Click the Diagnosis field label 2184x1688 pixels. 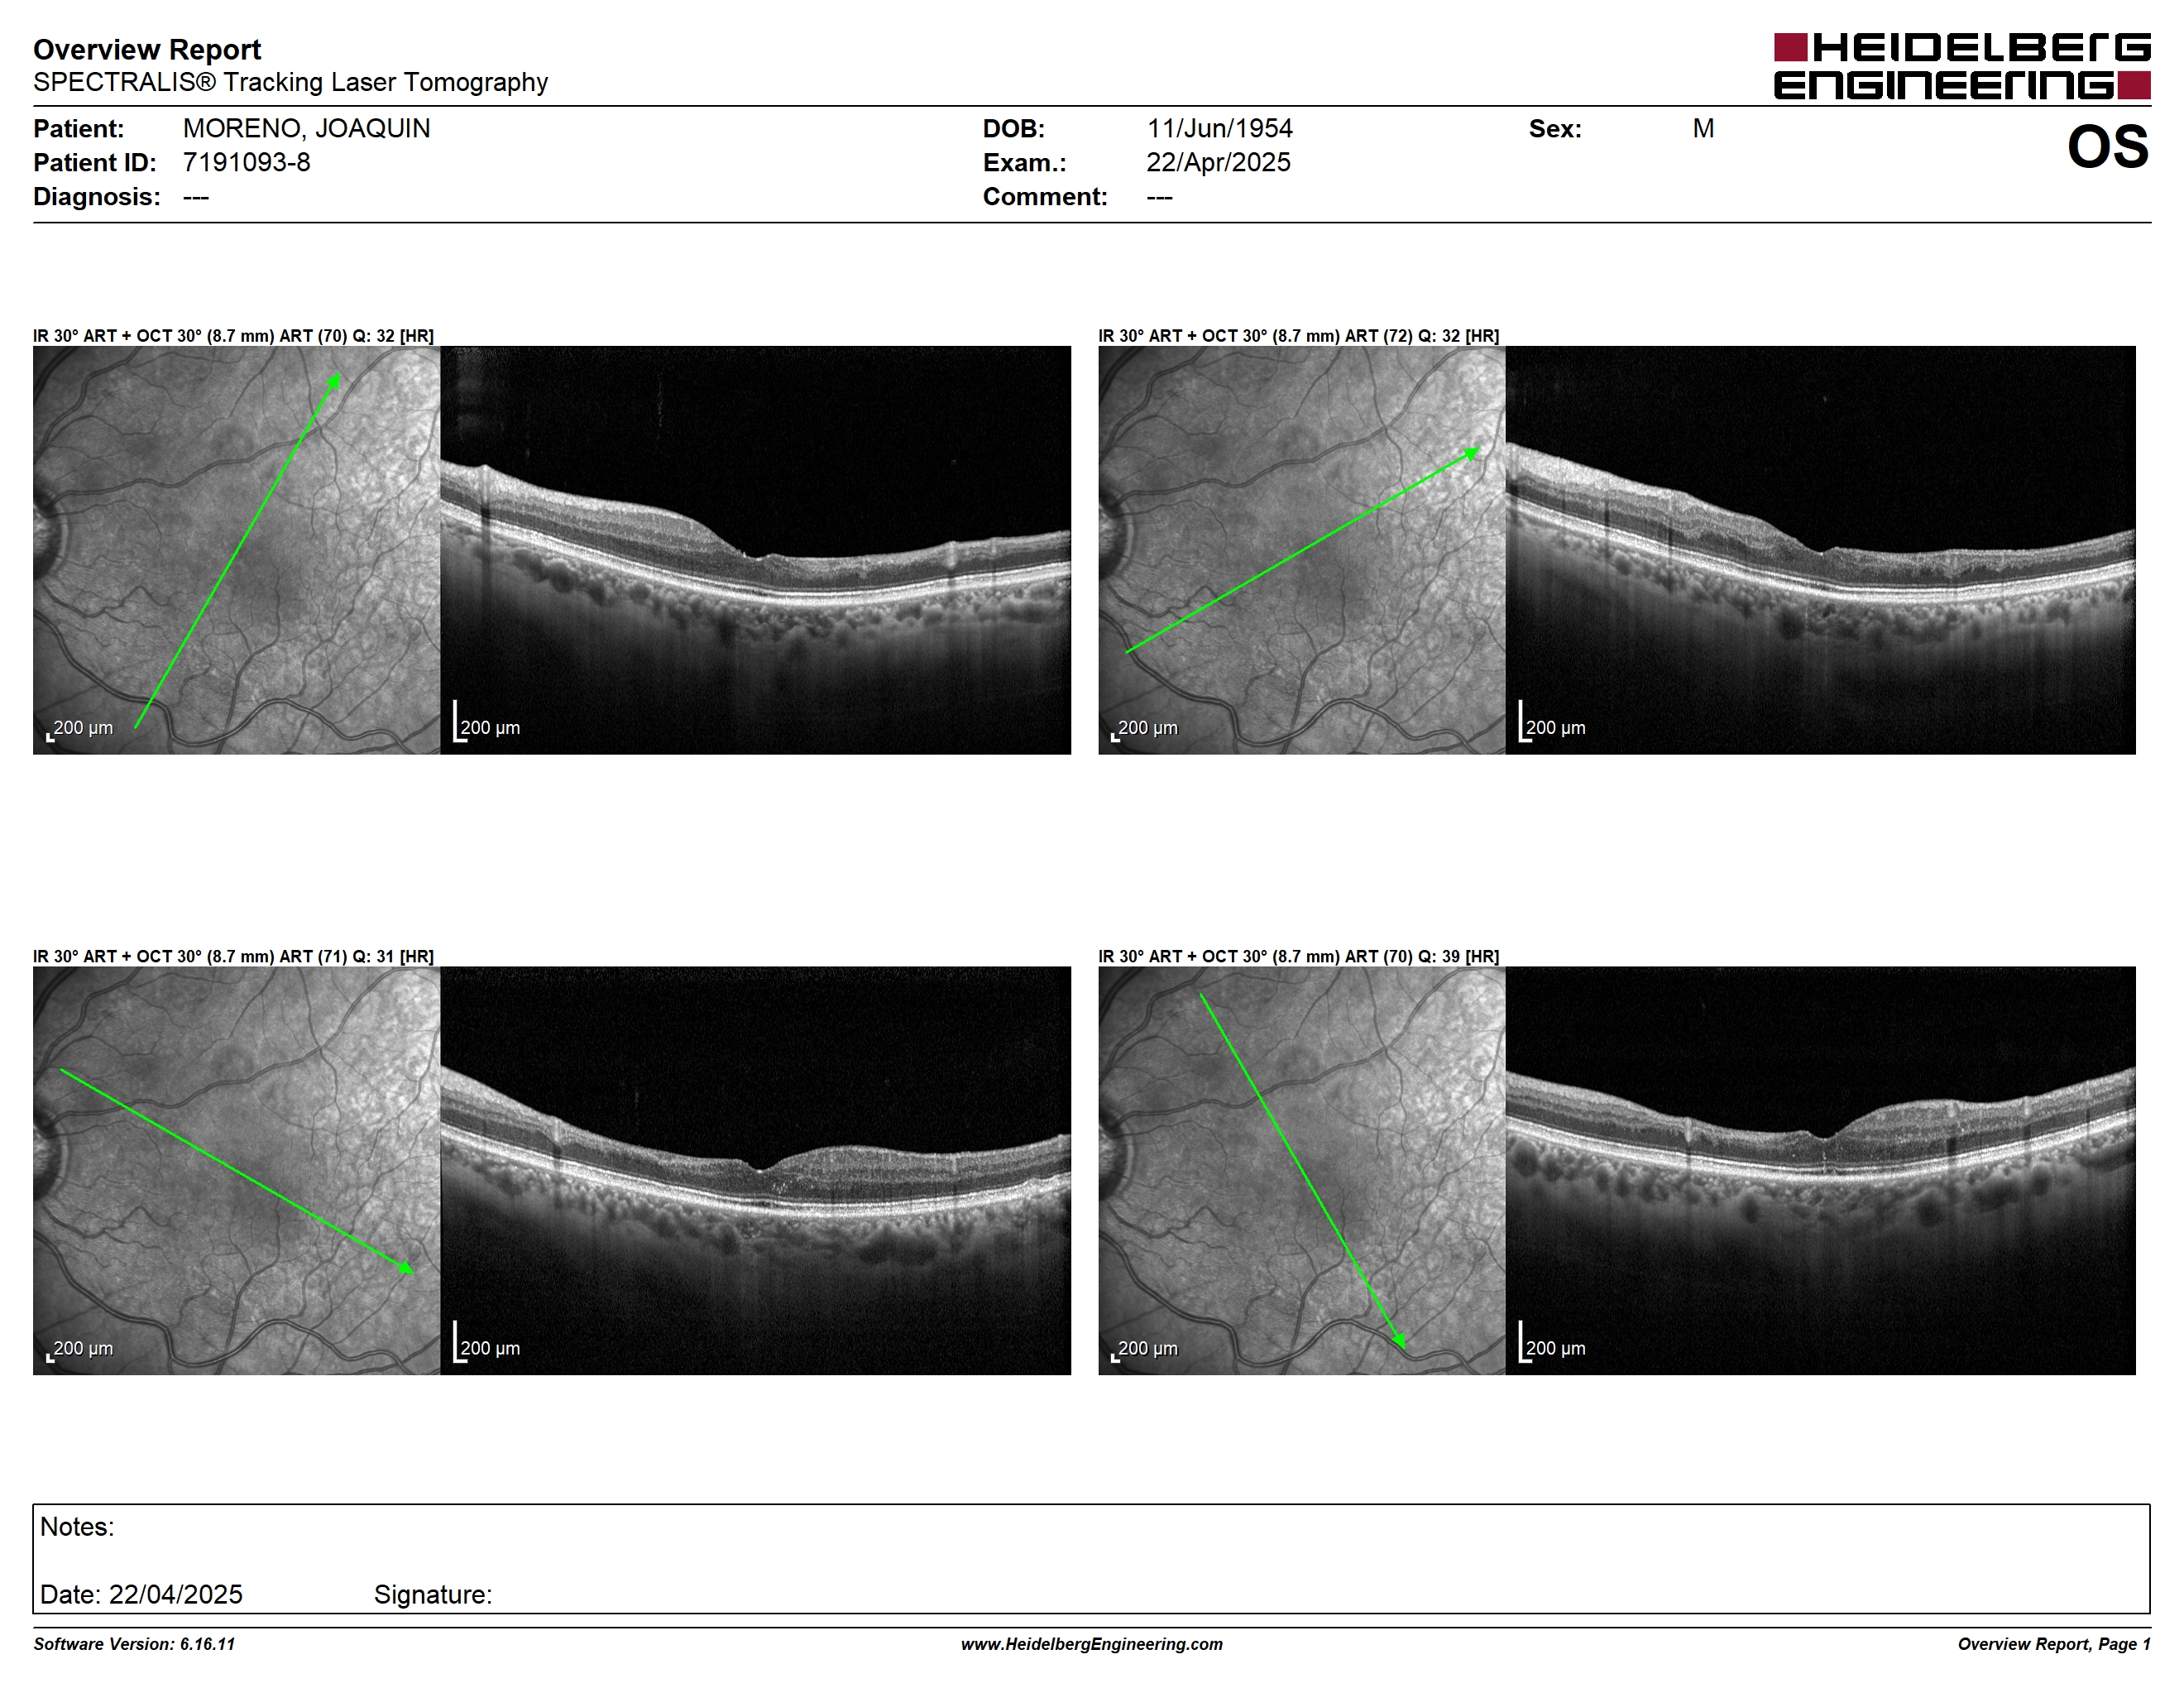(96, 196)
